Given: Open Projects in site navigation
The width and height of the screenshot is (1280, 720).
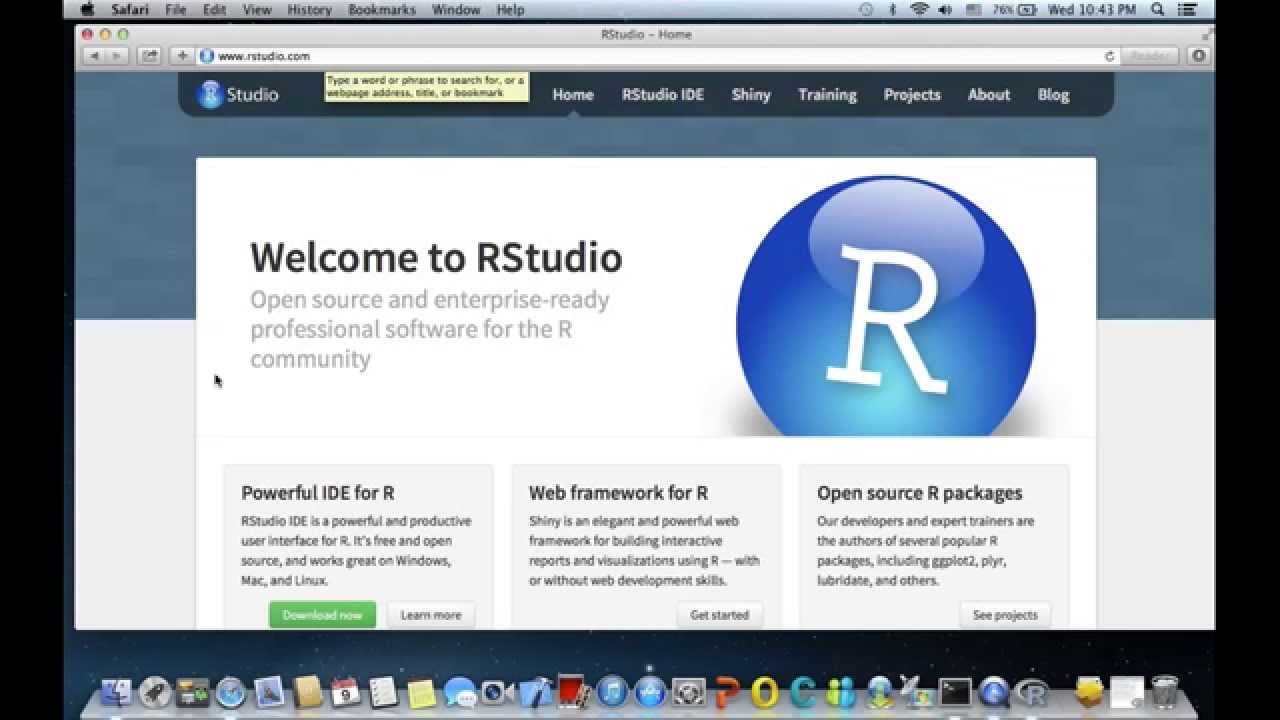Looking at the screenshot, I should (x=912, y=94).
